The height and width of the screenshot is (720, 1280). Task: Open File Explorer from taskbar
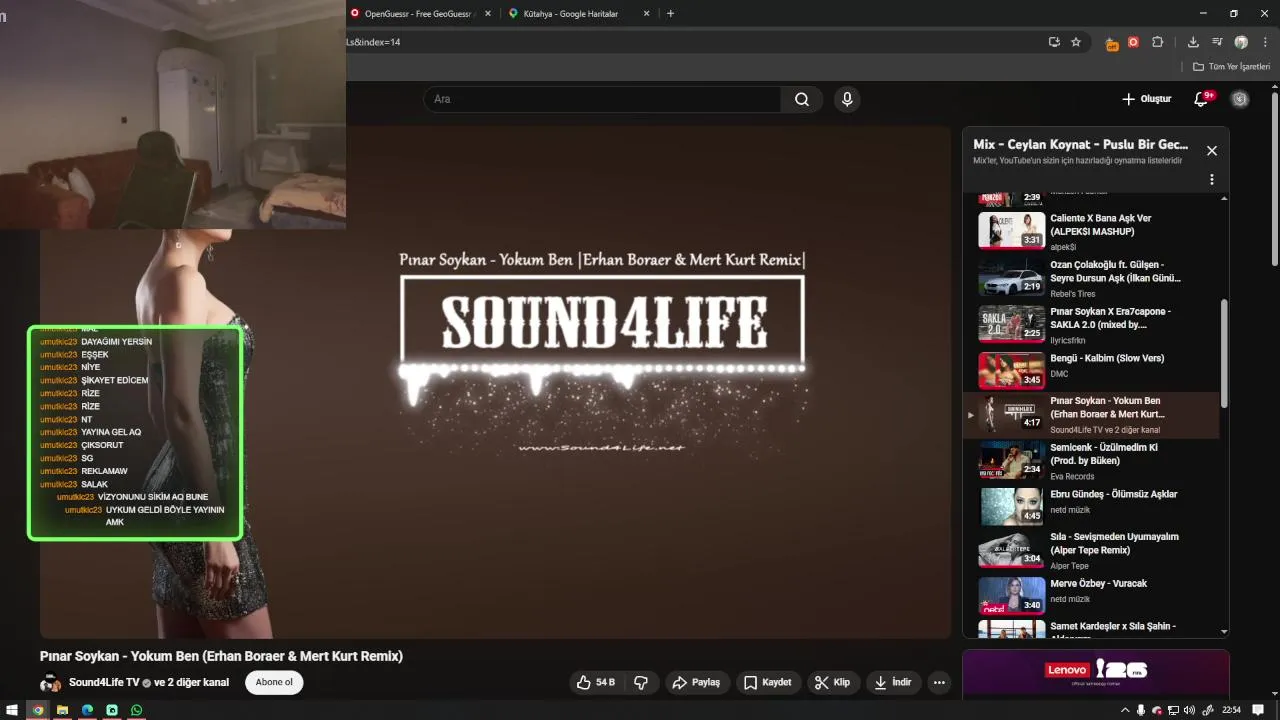coord(62,710)
